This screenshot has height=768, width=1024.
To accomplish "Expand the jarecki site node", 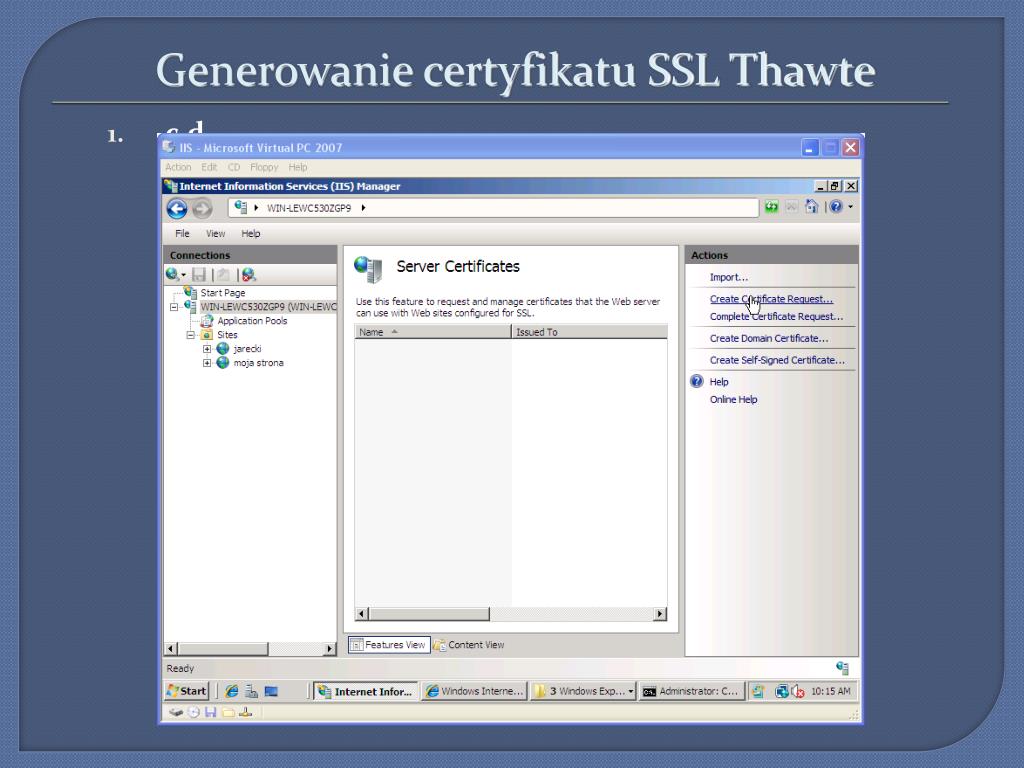I will (x=207, y=349).
